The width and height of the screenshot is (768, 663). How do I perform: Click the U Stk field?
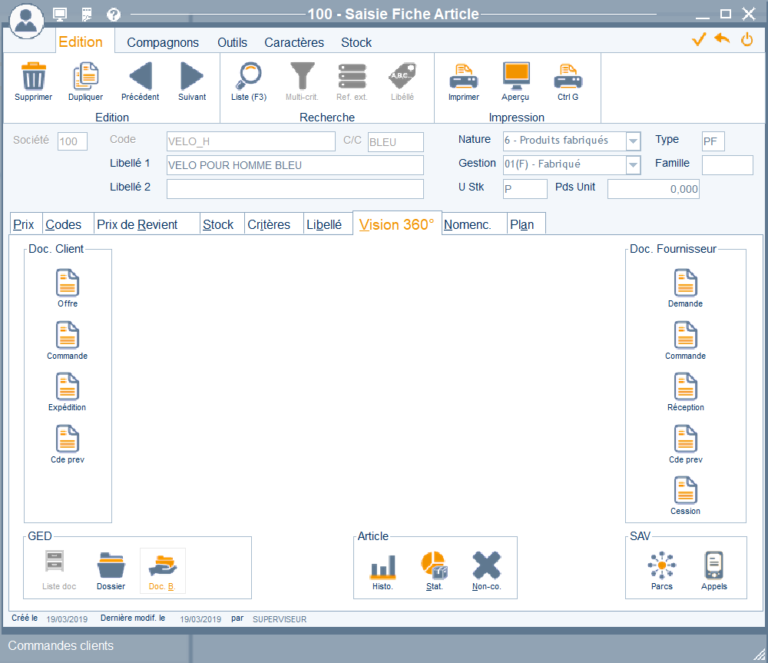[525, 189]
